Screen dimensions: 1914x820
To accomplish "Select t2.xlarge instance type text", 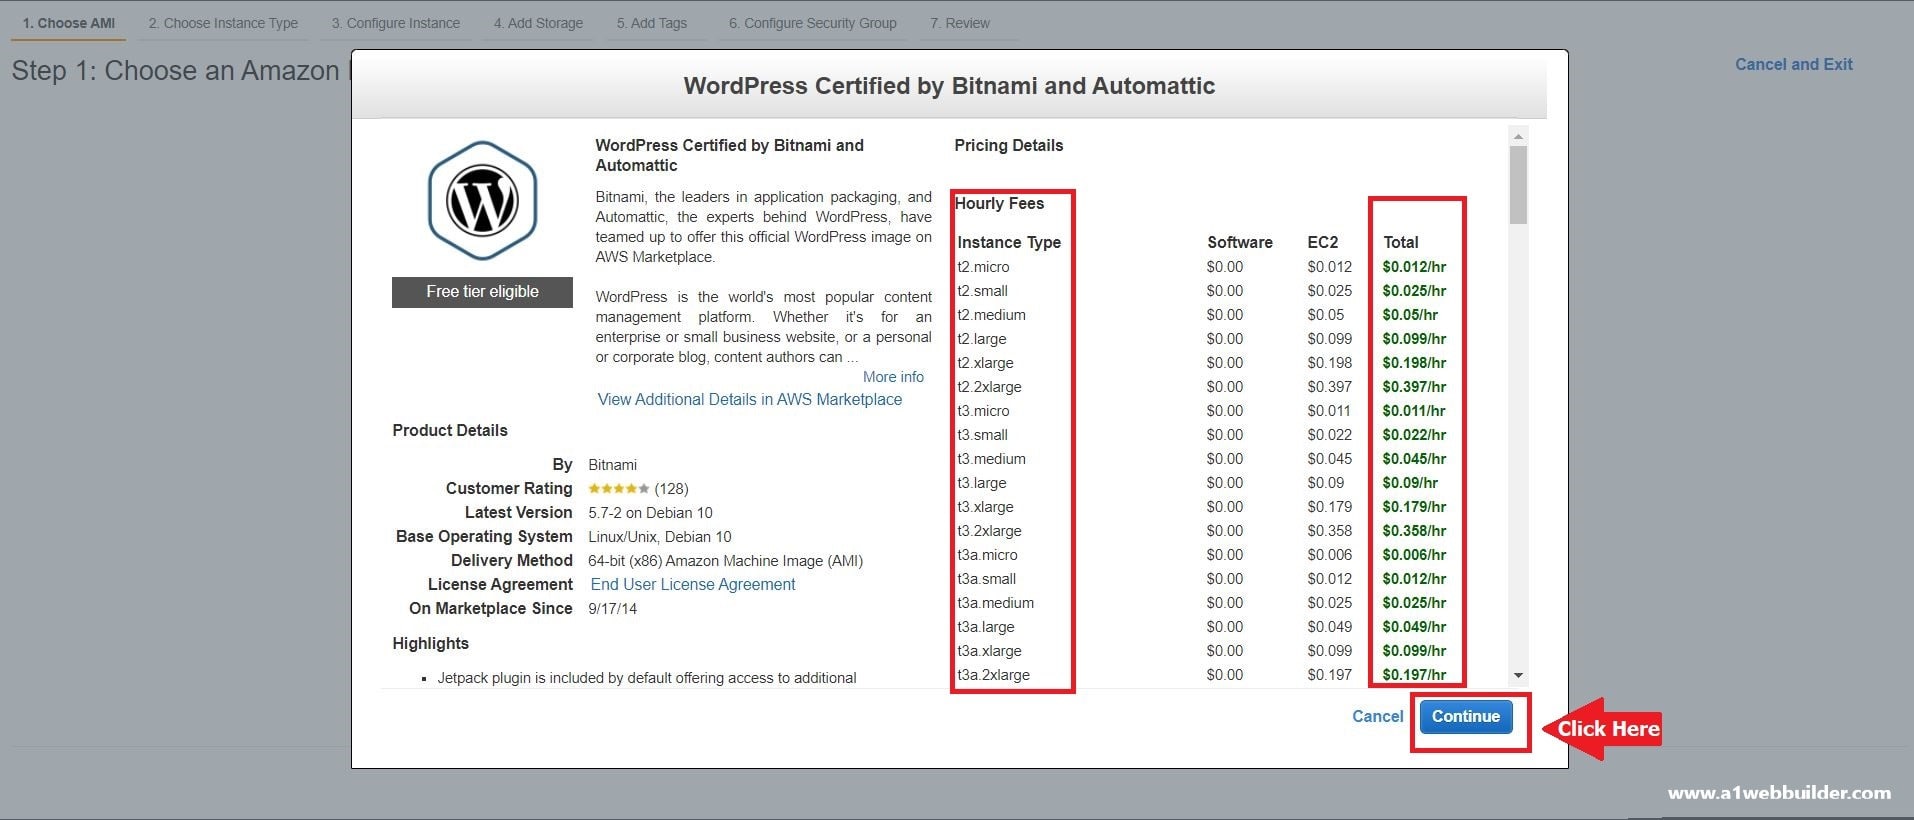I will point(985,363).
